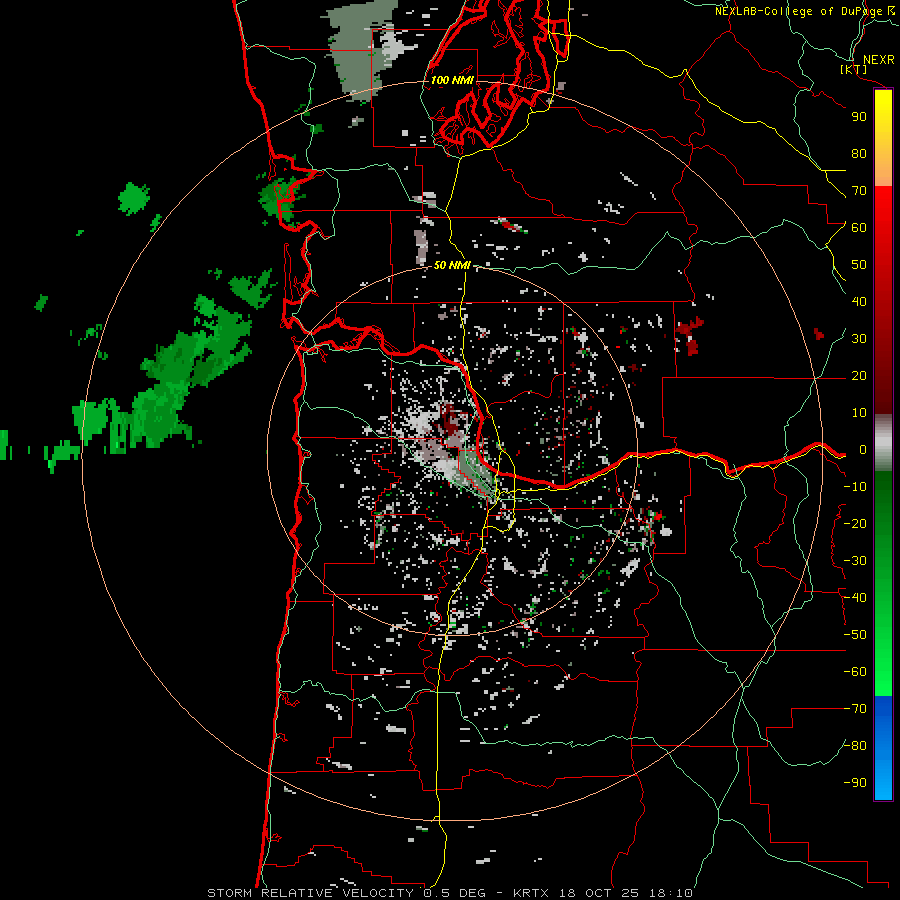Click the 30 value on velocity scale
The height and width of the screenshot is (900, 900).
[x=859, y=339]
